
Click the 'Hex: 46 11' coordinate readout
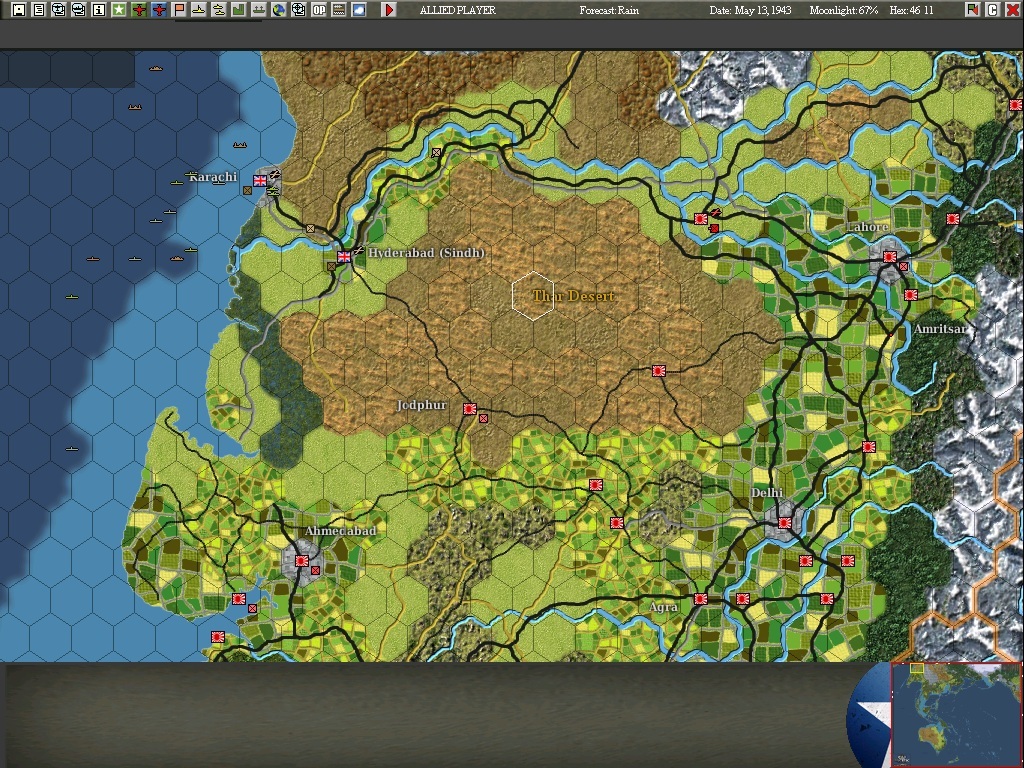tap(912, 10)
